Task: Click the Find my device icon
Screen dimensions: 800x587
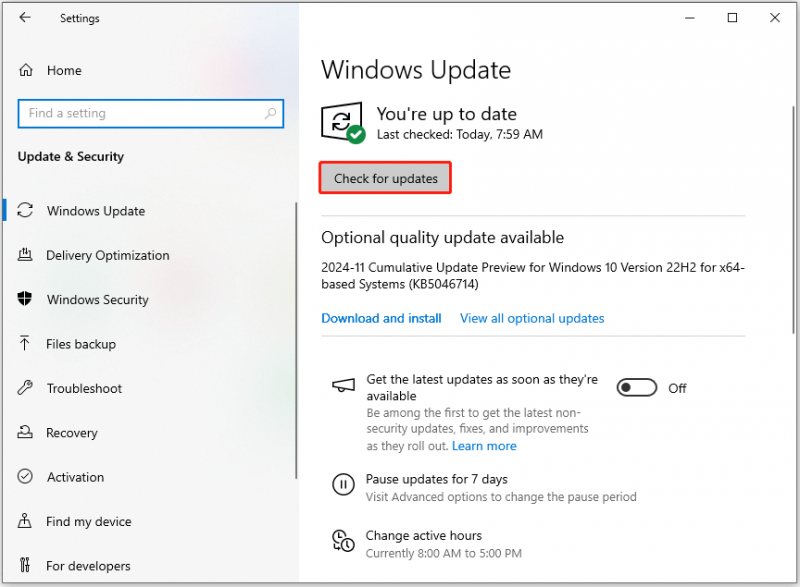Action: pos(24,521)
